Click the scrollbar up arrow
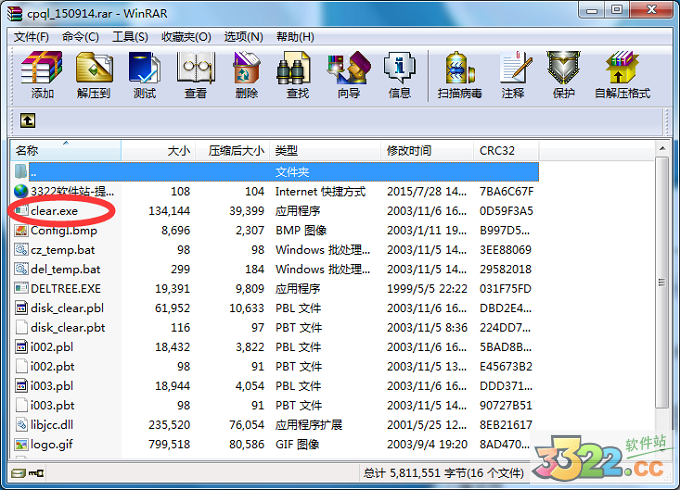 coord(662,148)
